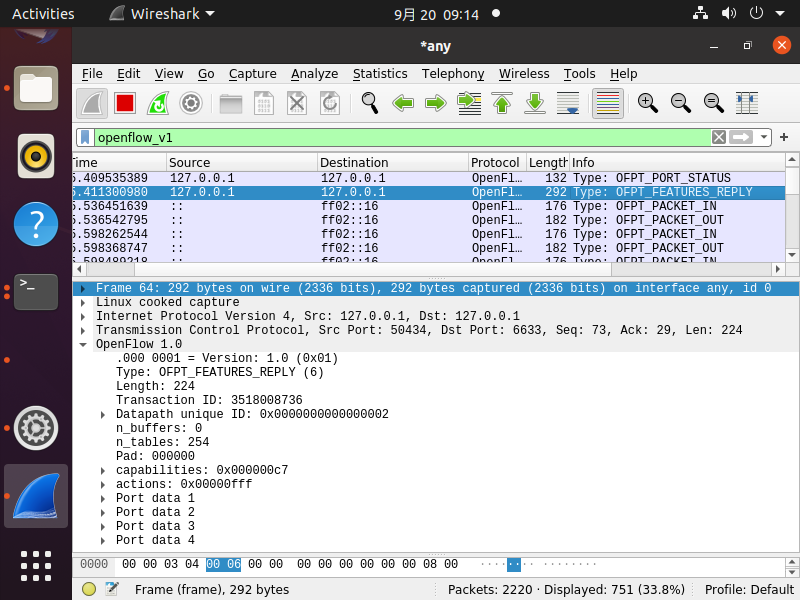Go to specified packet icon

[x=469, y=104]
